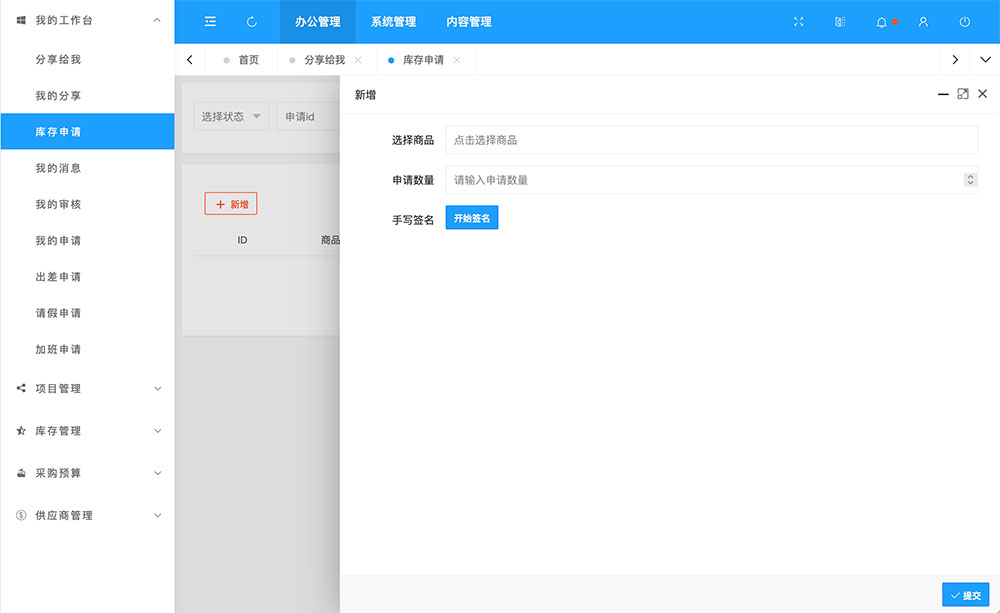
Task: Expand the 采购预算 menu group
Action: pos(158,473)
